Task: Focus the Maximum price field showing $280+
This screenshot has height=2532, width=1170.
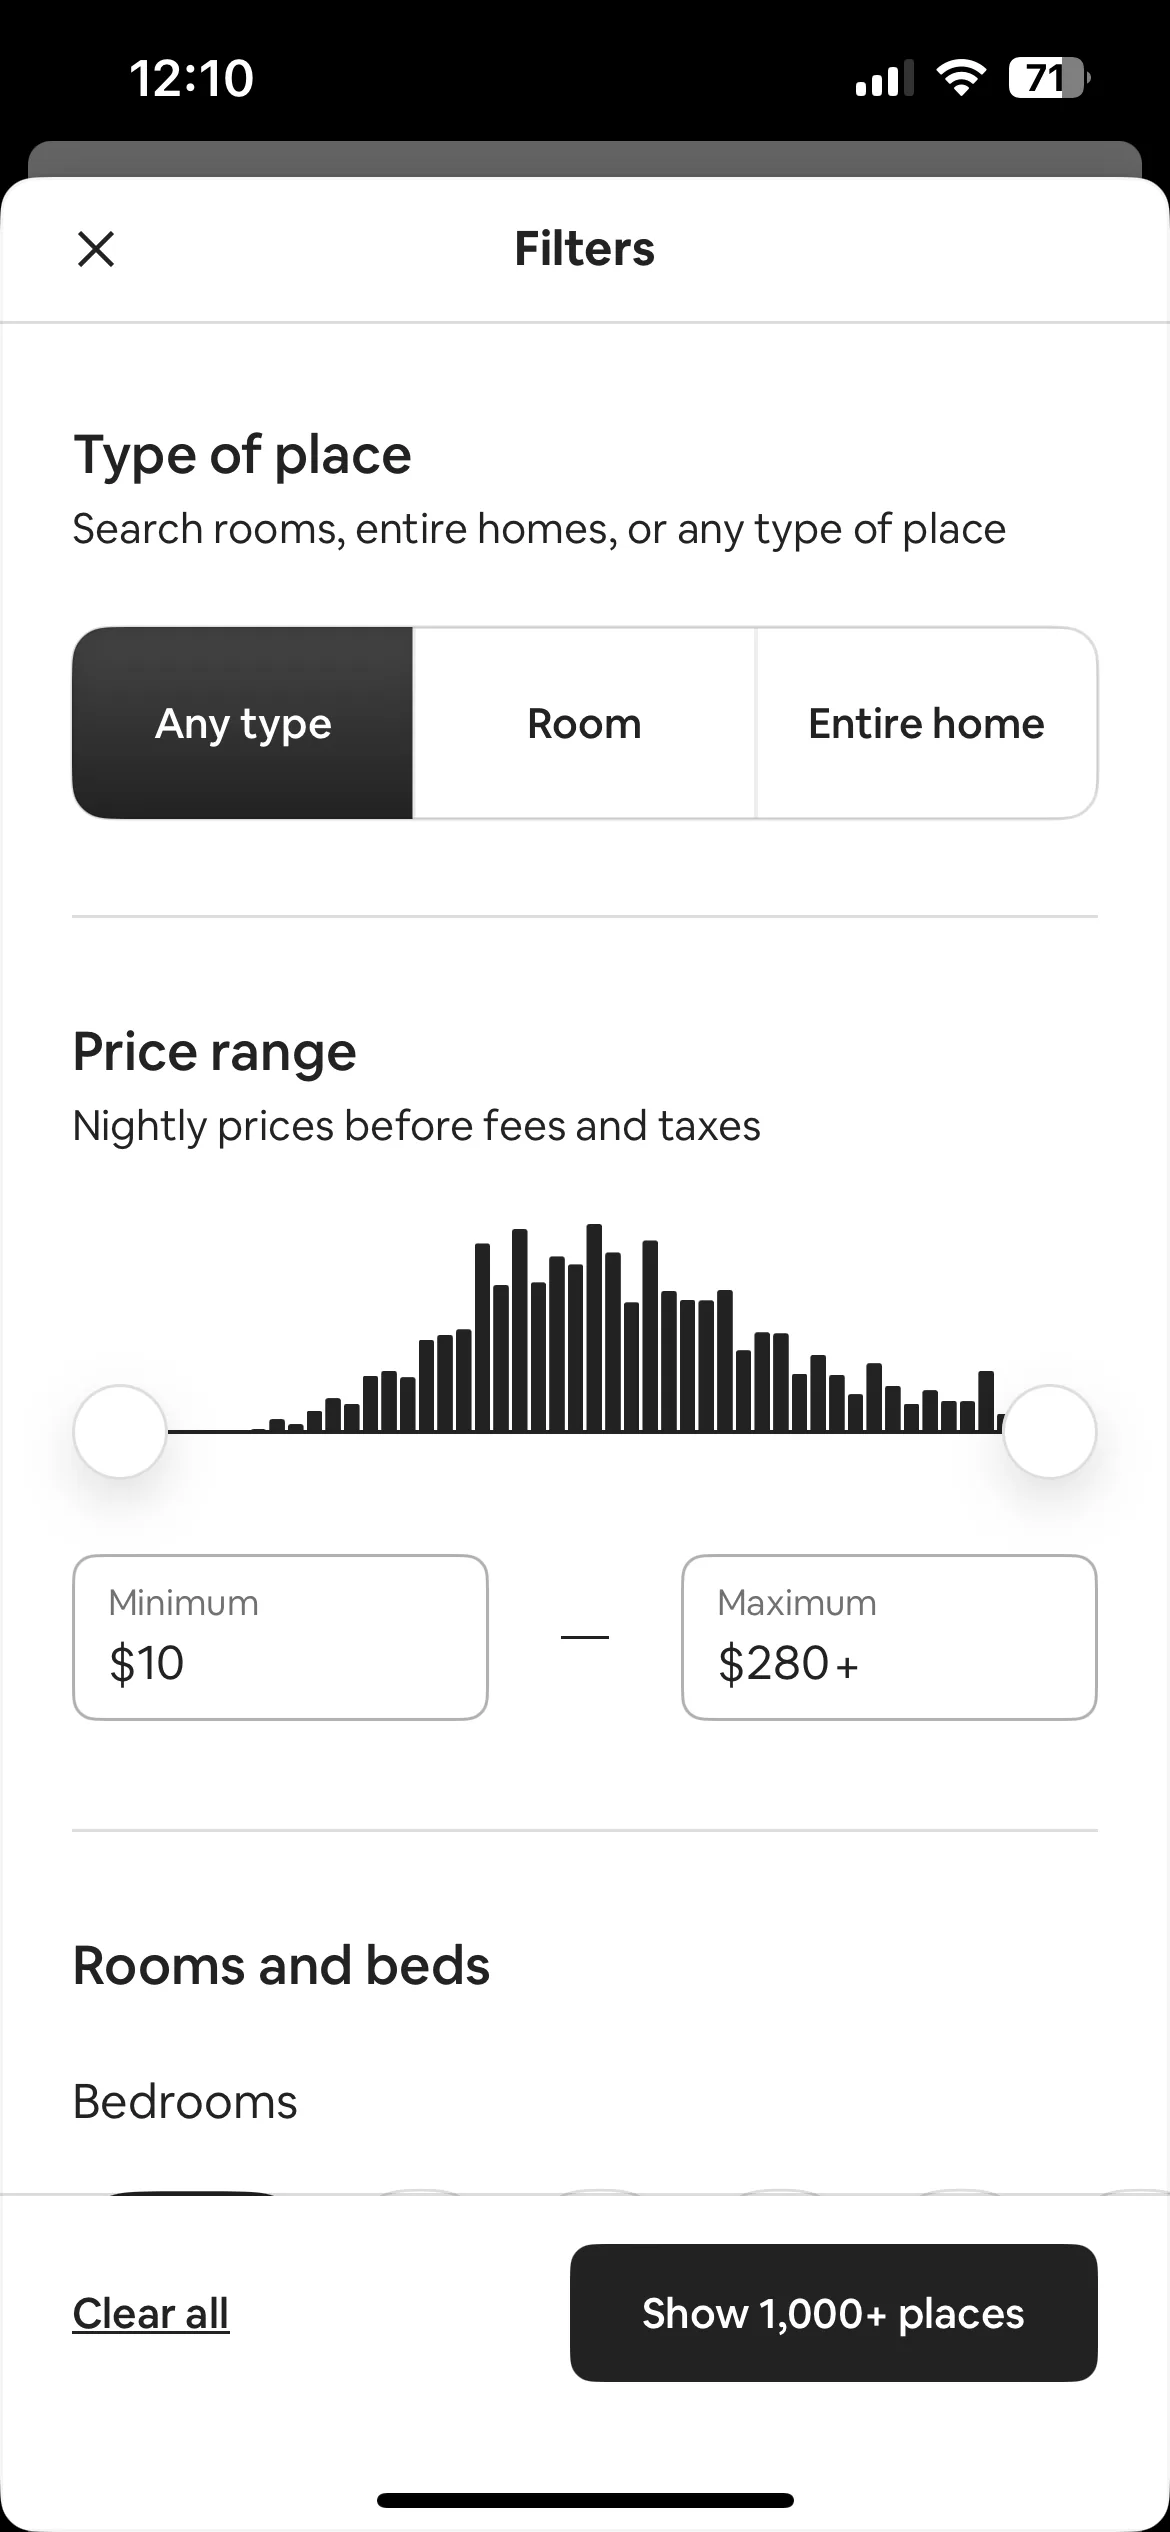Action: point(889,1637)
